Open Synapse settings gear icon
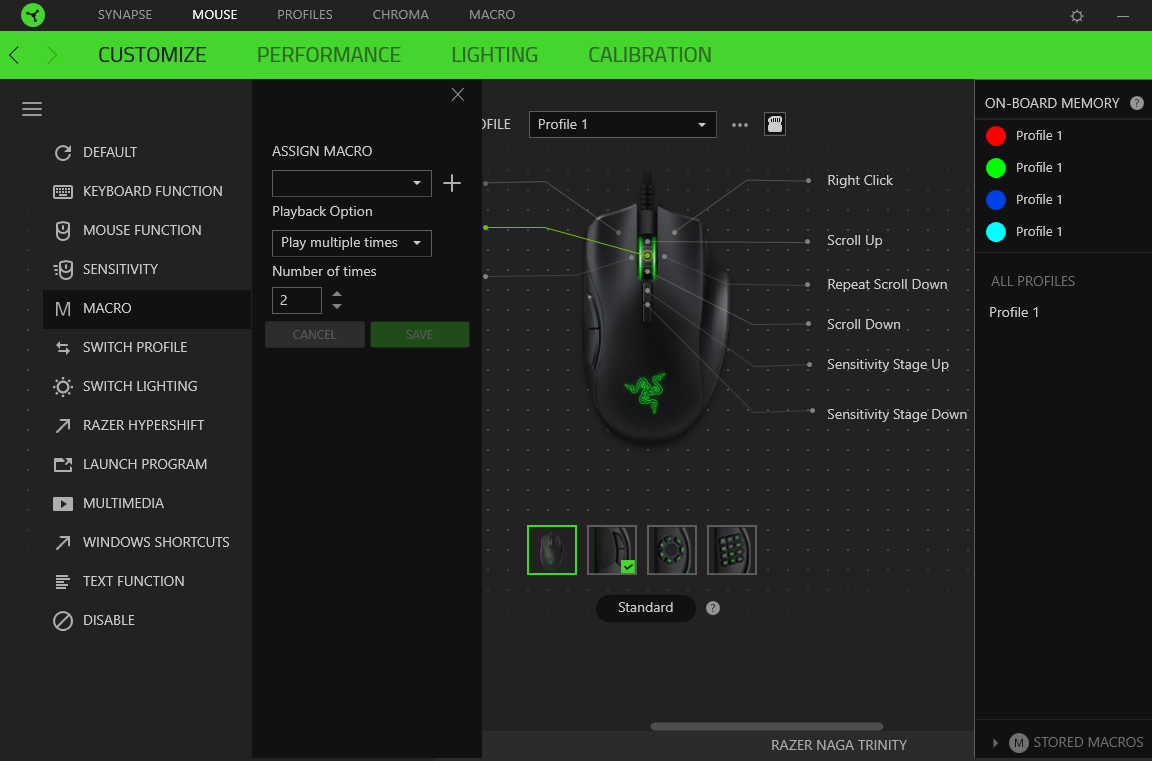The width and height of the screenshot is (1152, 761). coord(1076,15)
